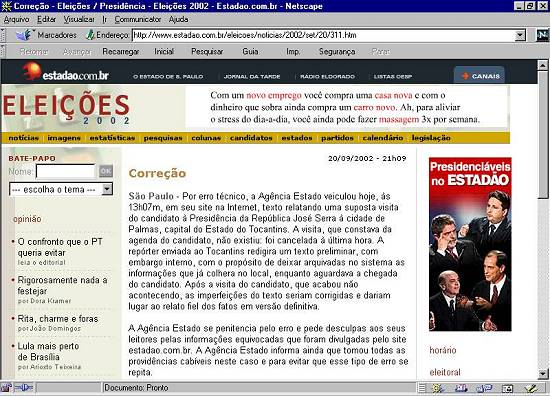Open the Communicator menu
550x396 pixels.
(x=138, y=20)
